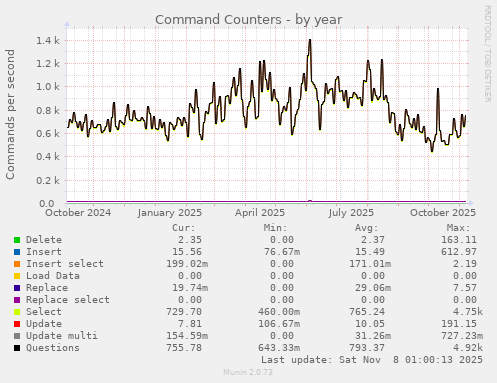
Task: Click the 1.0 k y-axis tick label
Action: 48,87
